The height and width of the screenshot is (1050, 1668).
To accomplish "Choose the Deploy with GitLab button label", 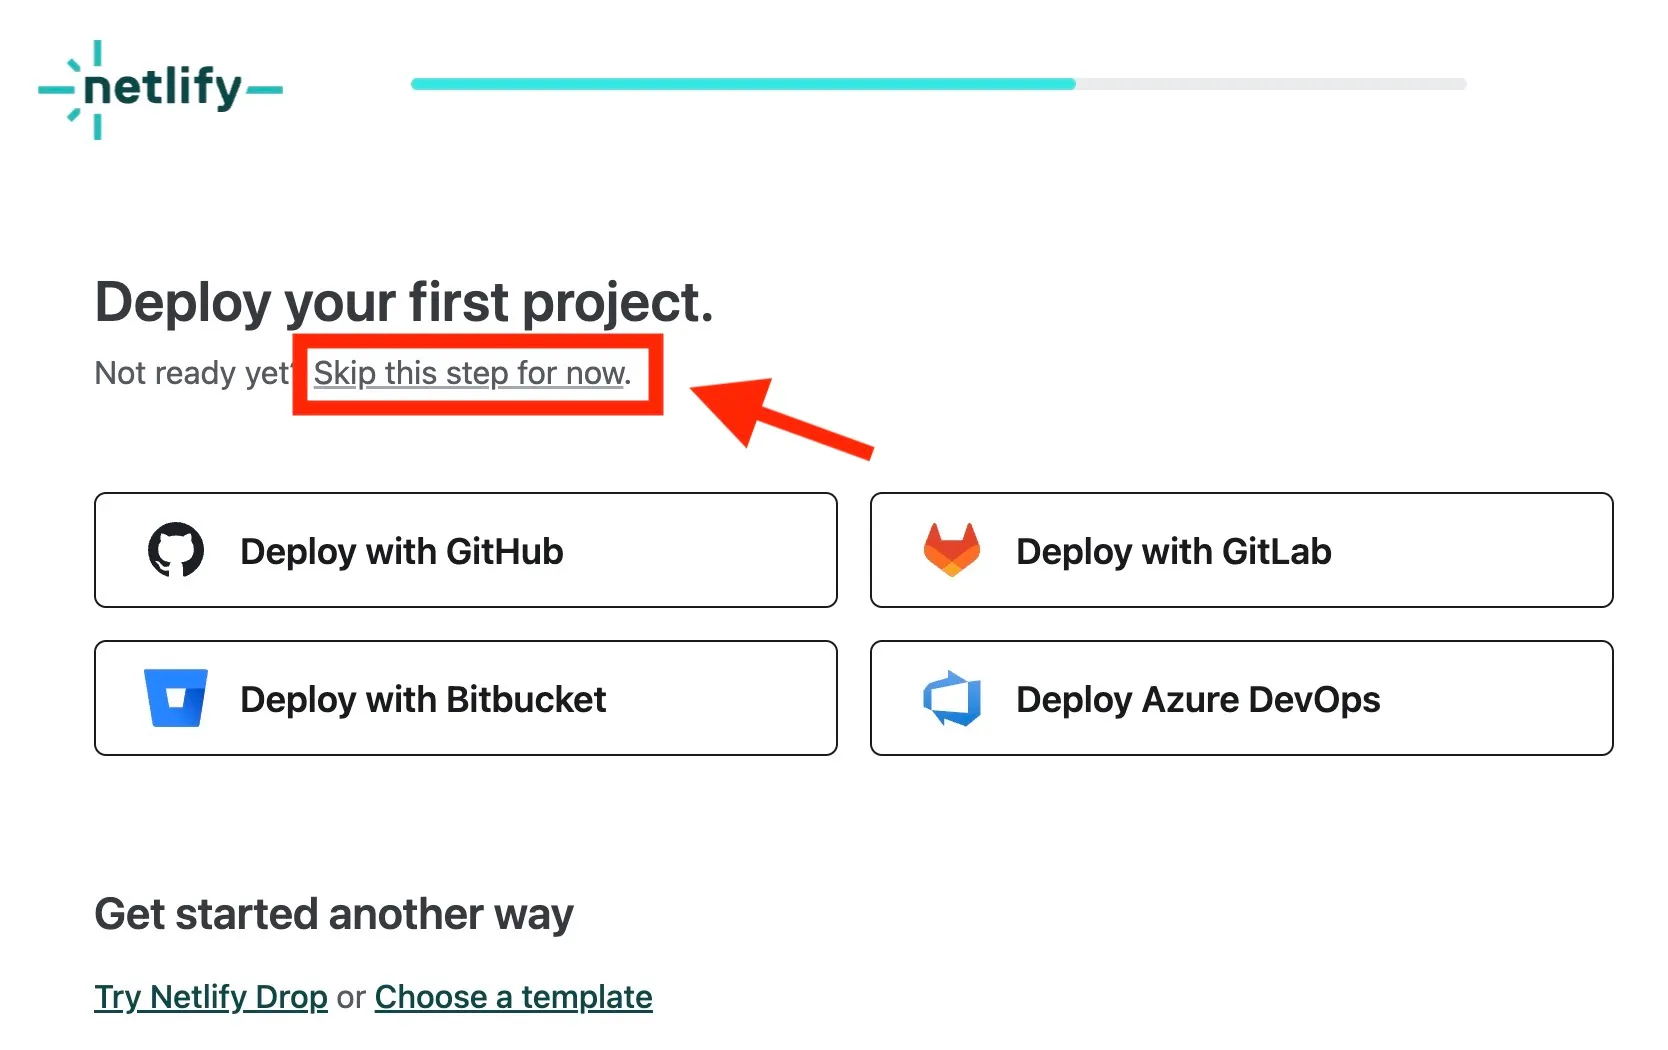I will (1174, 551).
